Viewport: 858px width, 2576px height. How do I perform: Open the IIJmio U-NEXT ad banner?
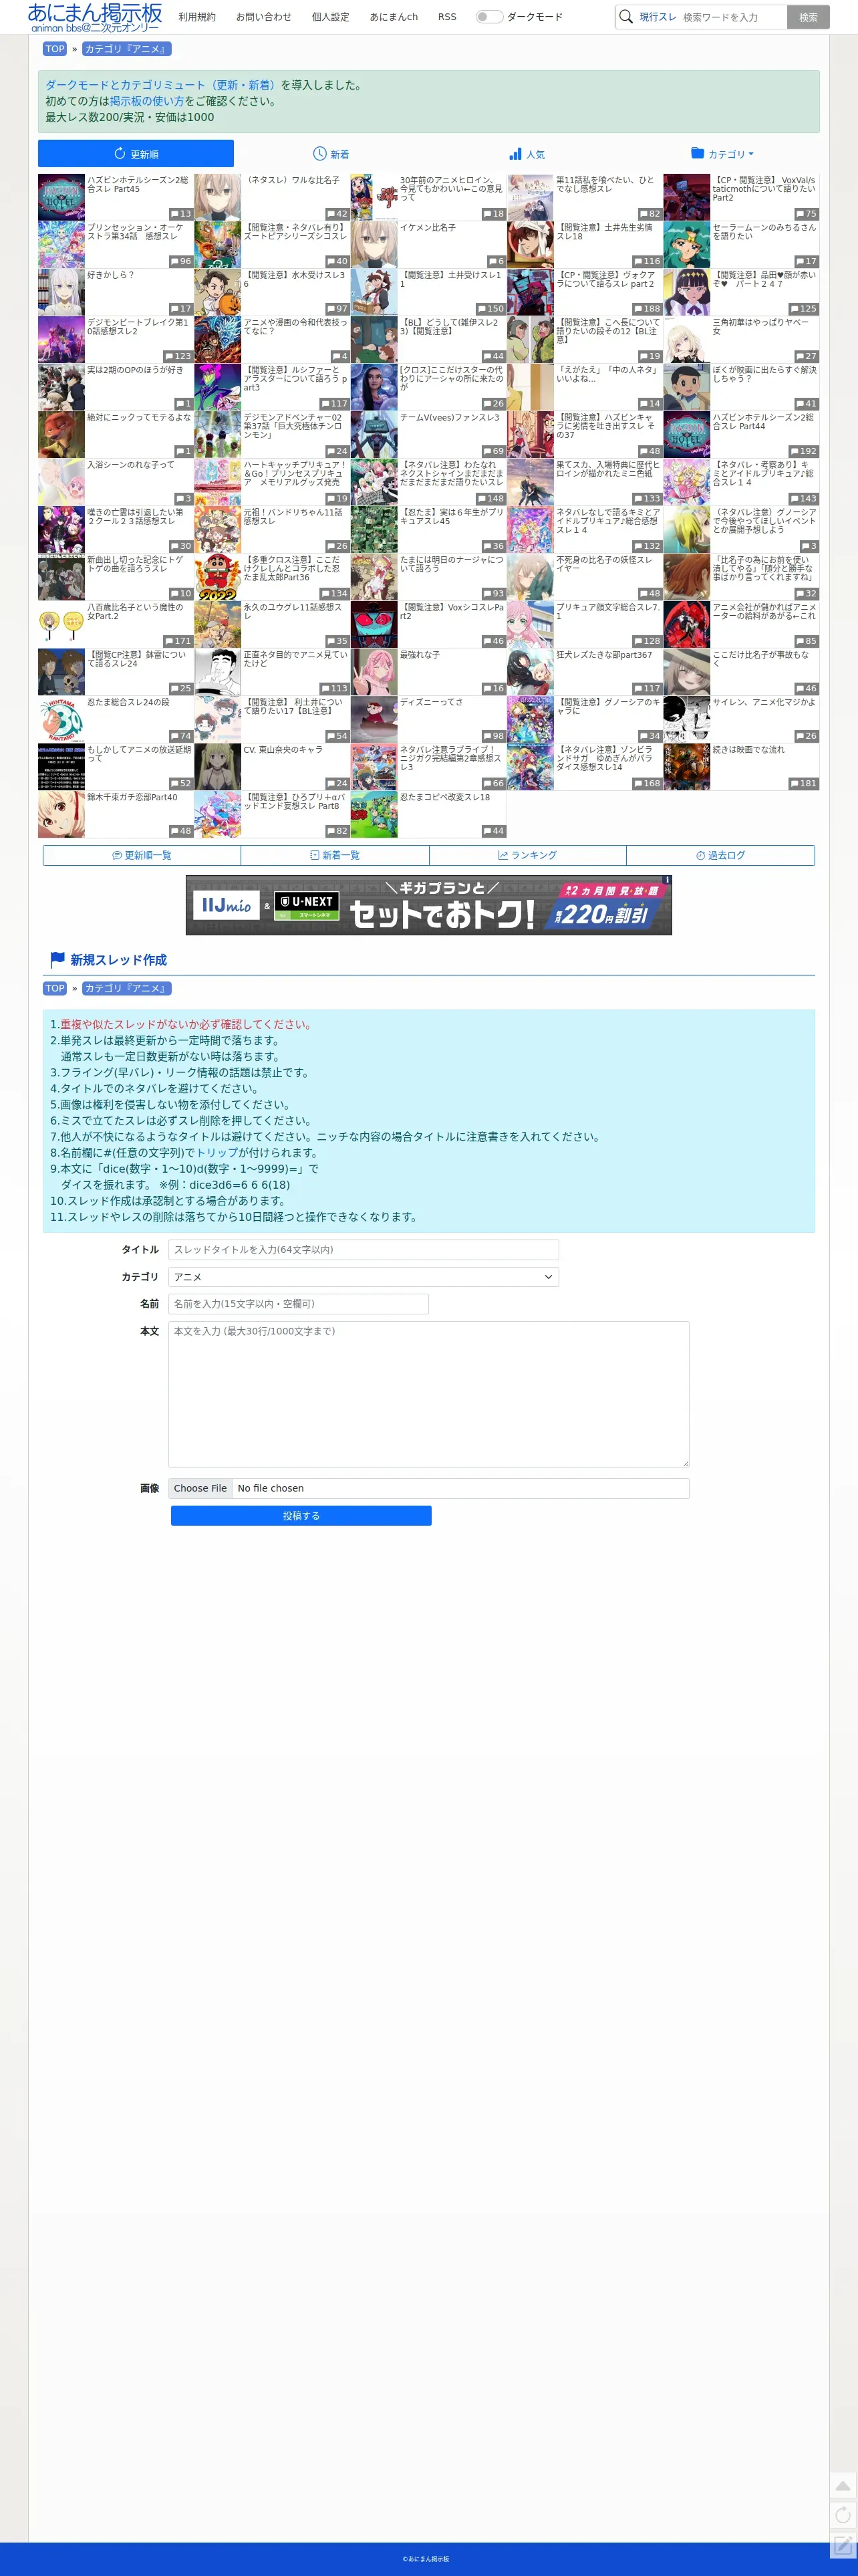tap(428, 905)
